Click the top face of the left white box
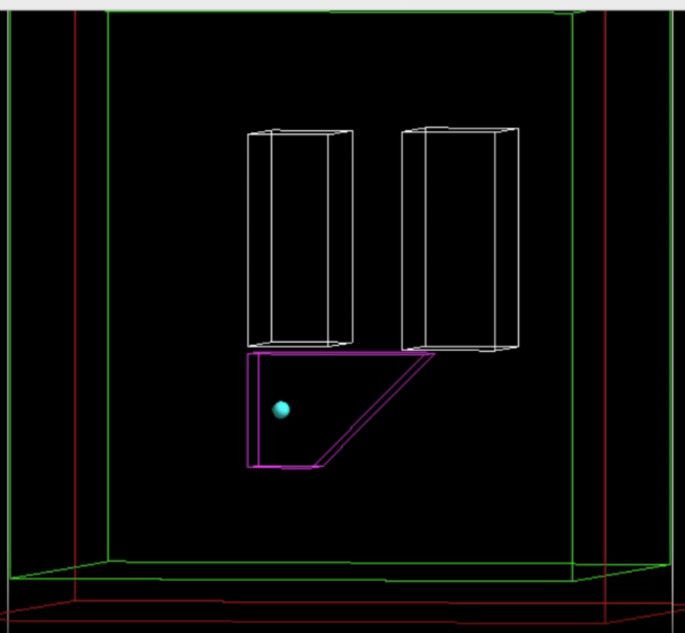Screen dimensions: 685x633 click(300, 133)
